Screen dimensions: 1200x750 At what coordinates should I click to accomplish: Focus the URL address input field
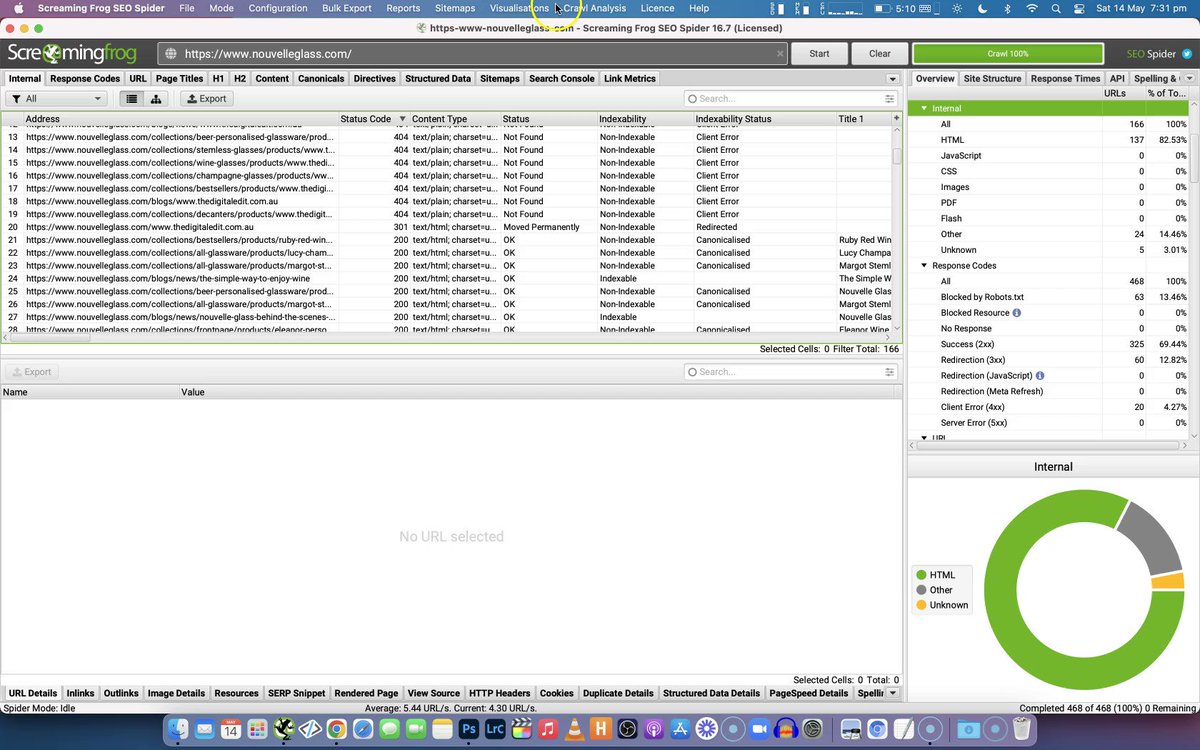click(472, 54)
